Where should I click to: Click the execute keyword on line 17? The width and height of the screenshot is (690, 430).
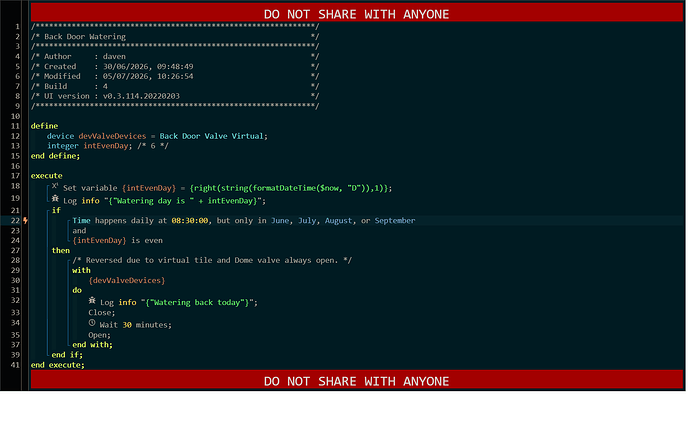[x=47, y=176]
